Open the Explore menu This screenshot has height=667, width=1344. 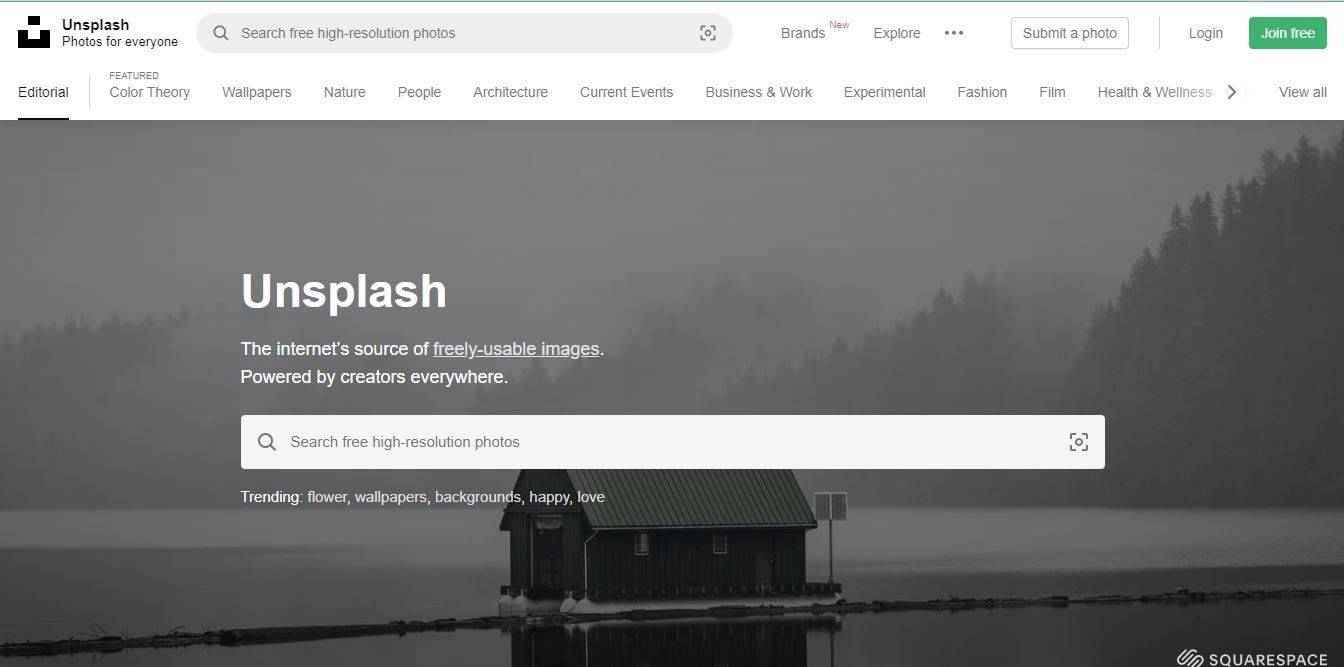(x=897, y=33)
